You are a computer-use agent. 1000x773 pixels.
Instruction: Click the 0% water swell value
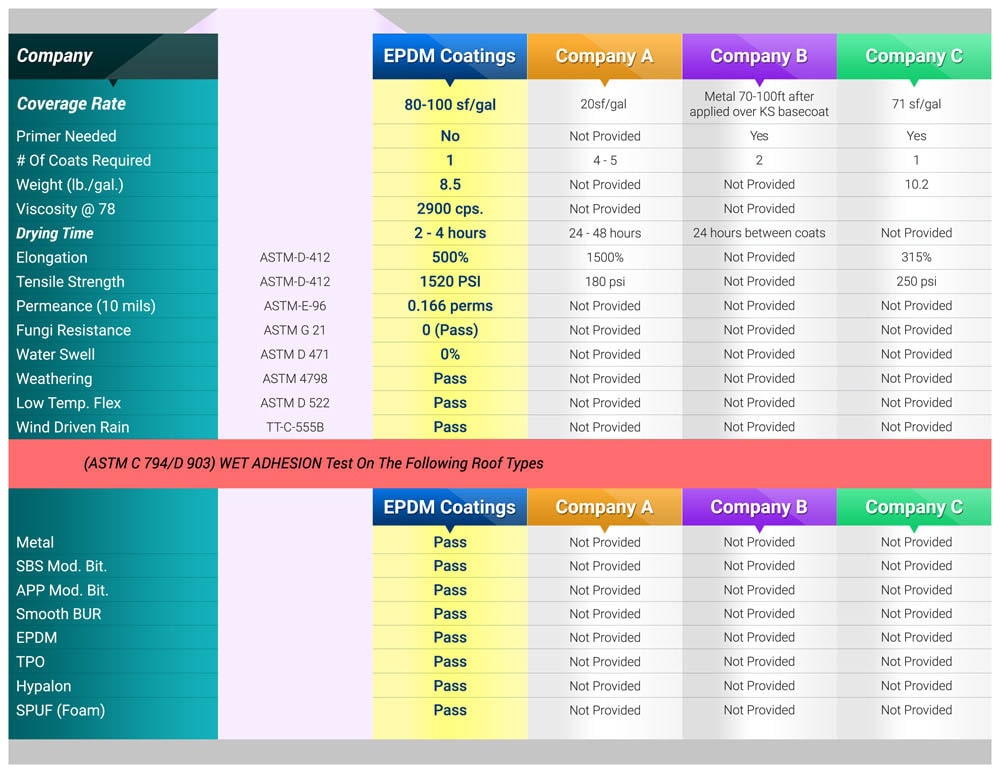point(450,355)
